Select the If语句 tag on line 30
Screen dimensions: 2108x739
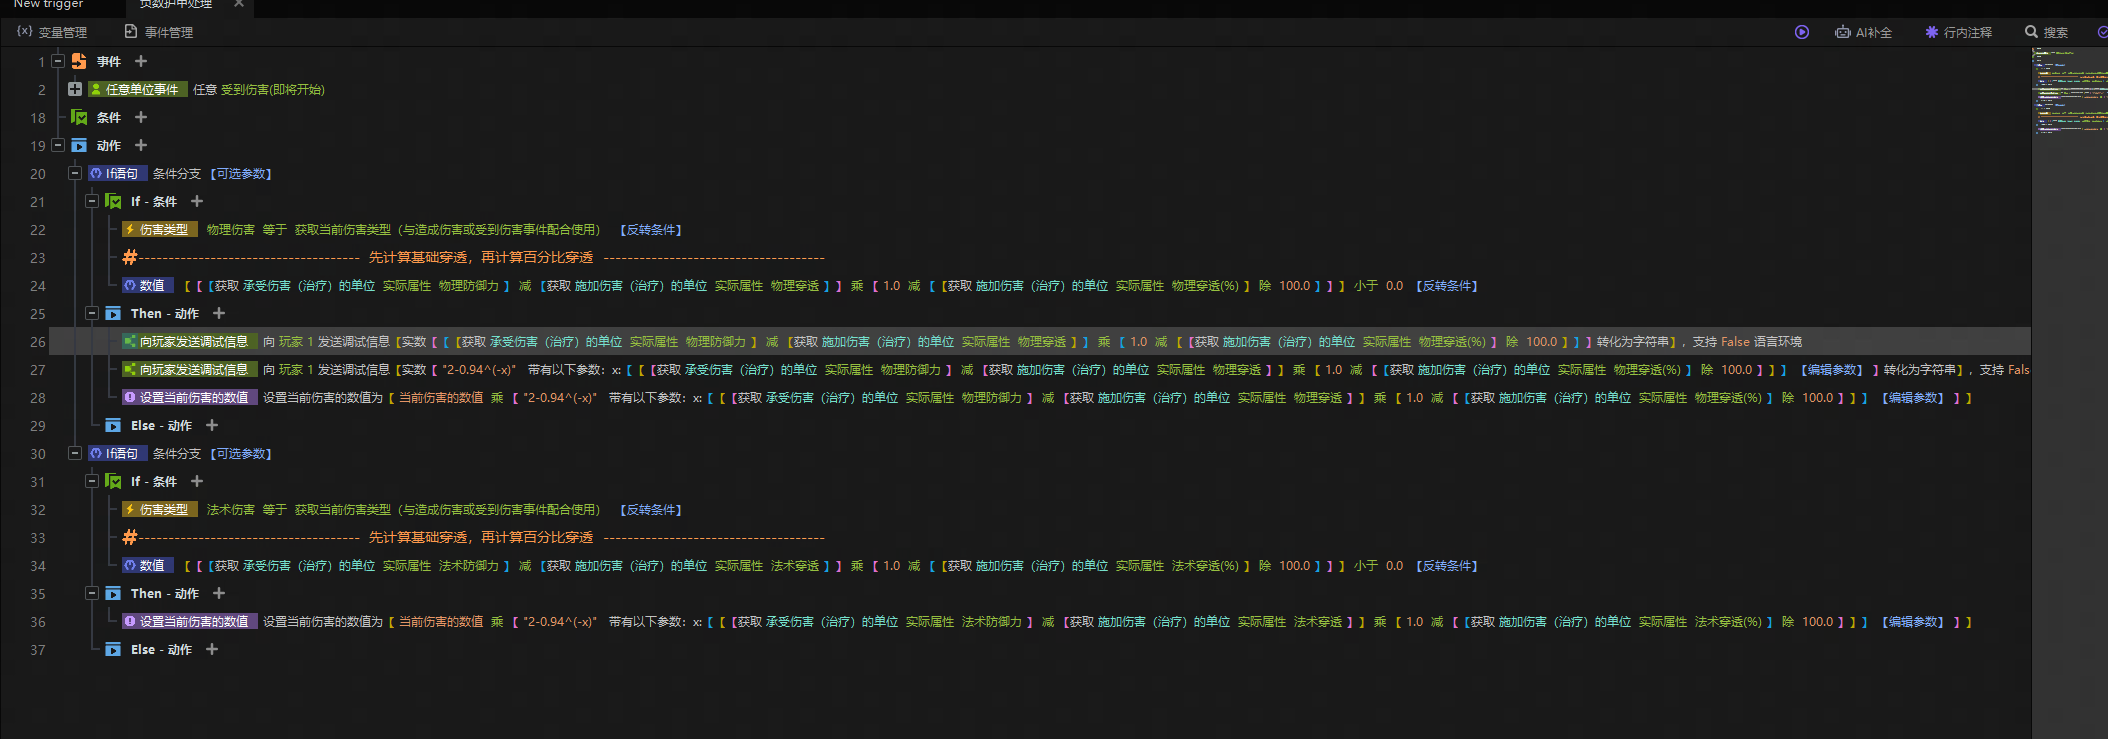tap(118, 453)
